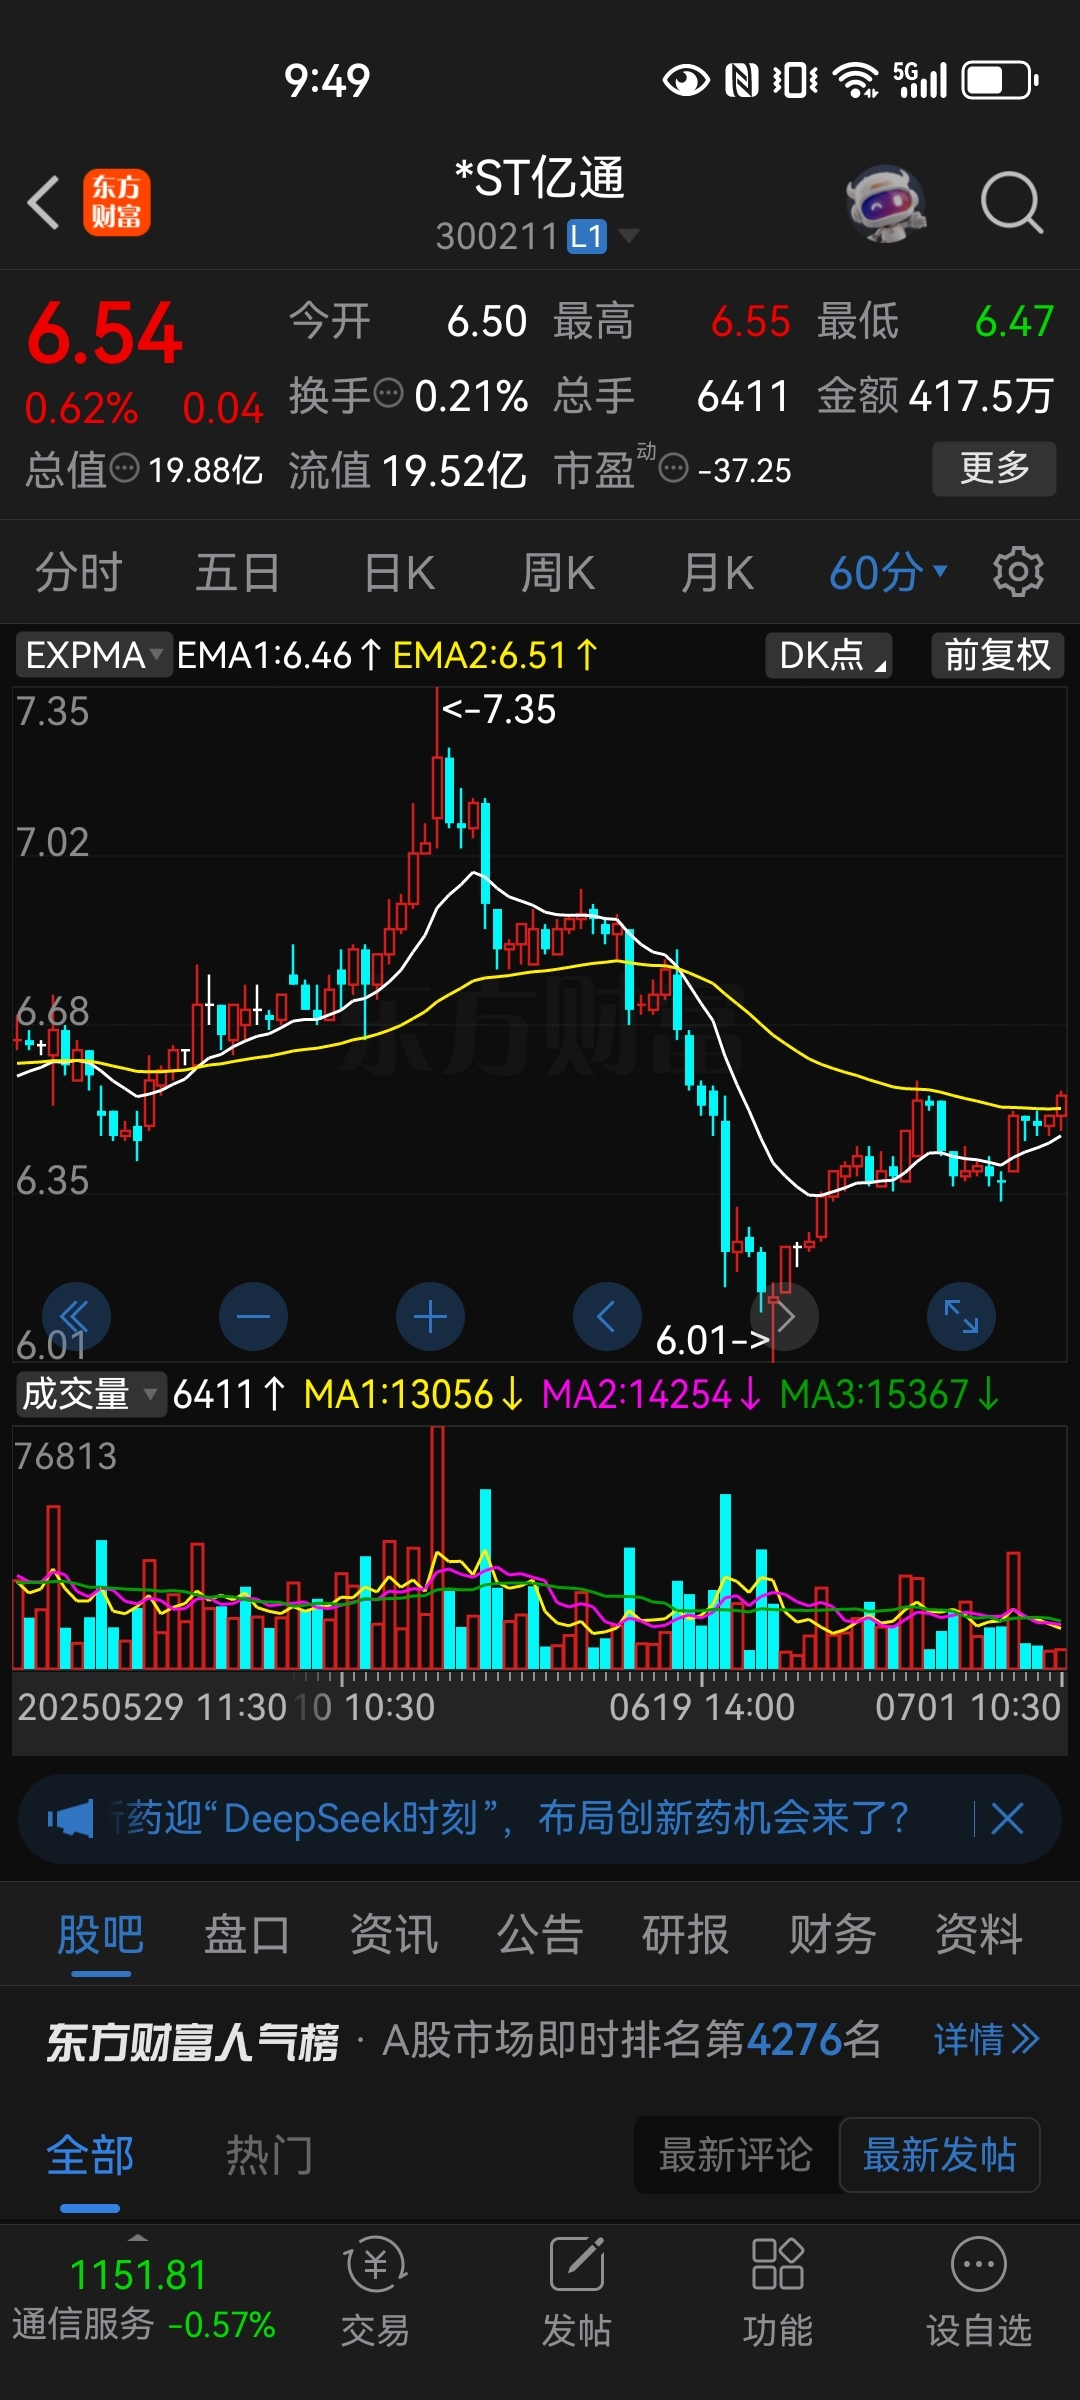Tap 东方财富人气榜 ranking label
The image size is (1080, 2400).
193,2041
